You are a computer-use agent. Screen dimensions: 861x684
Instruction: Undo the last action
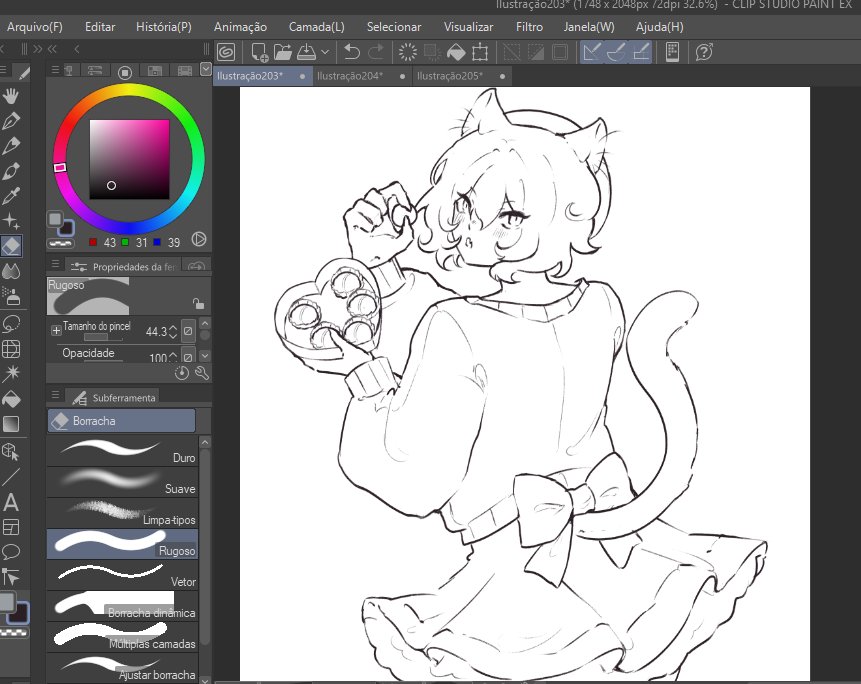[x=351, y=53]
